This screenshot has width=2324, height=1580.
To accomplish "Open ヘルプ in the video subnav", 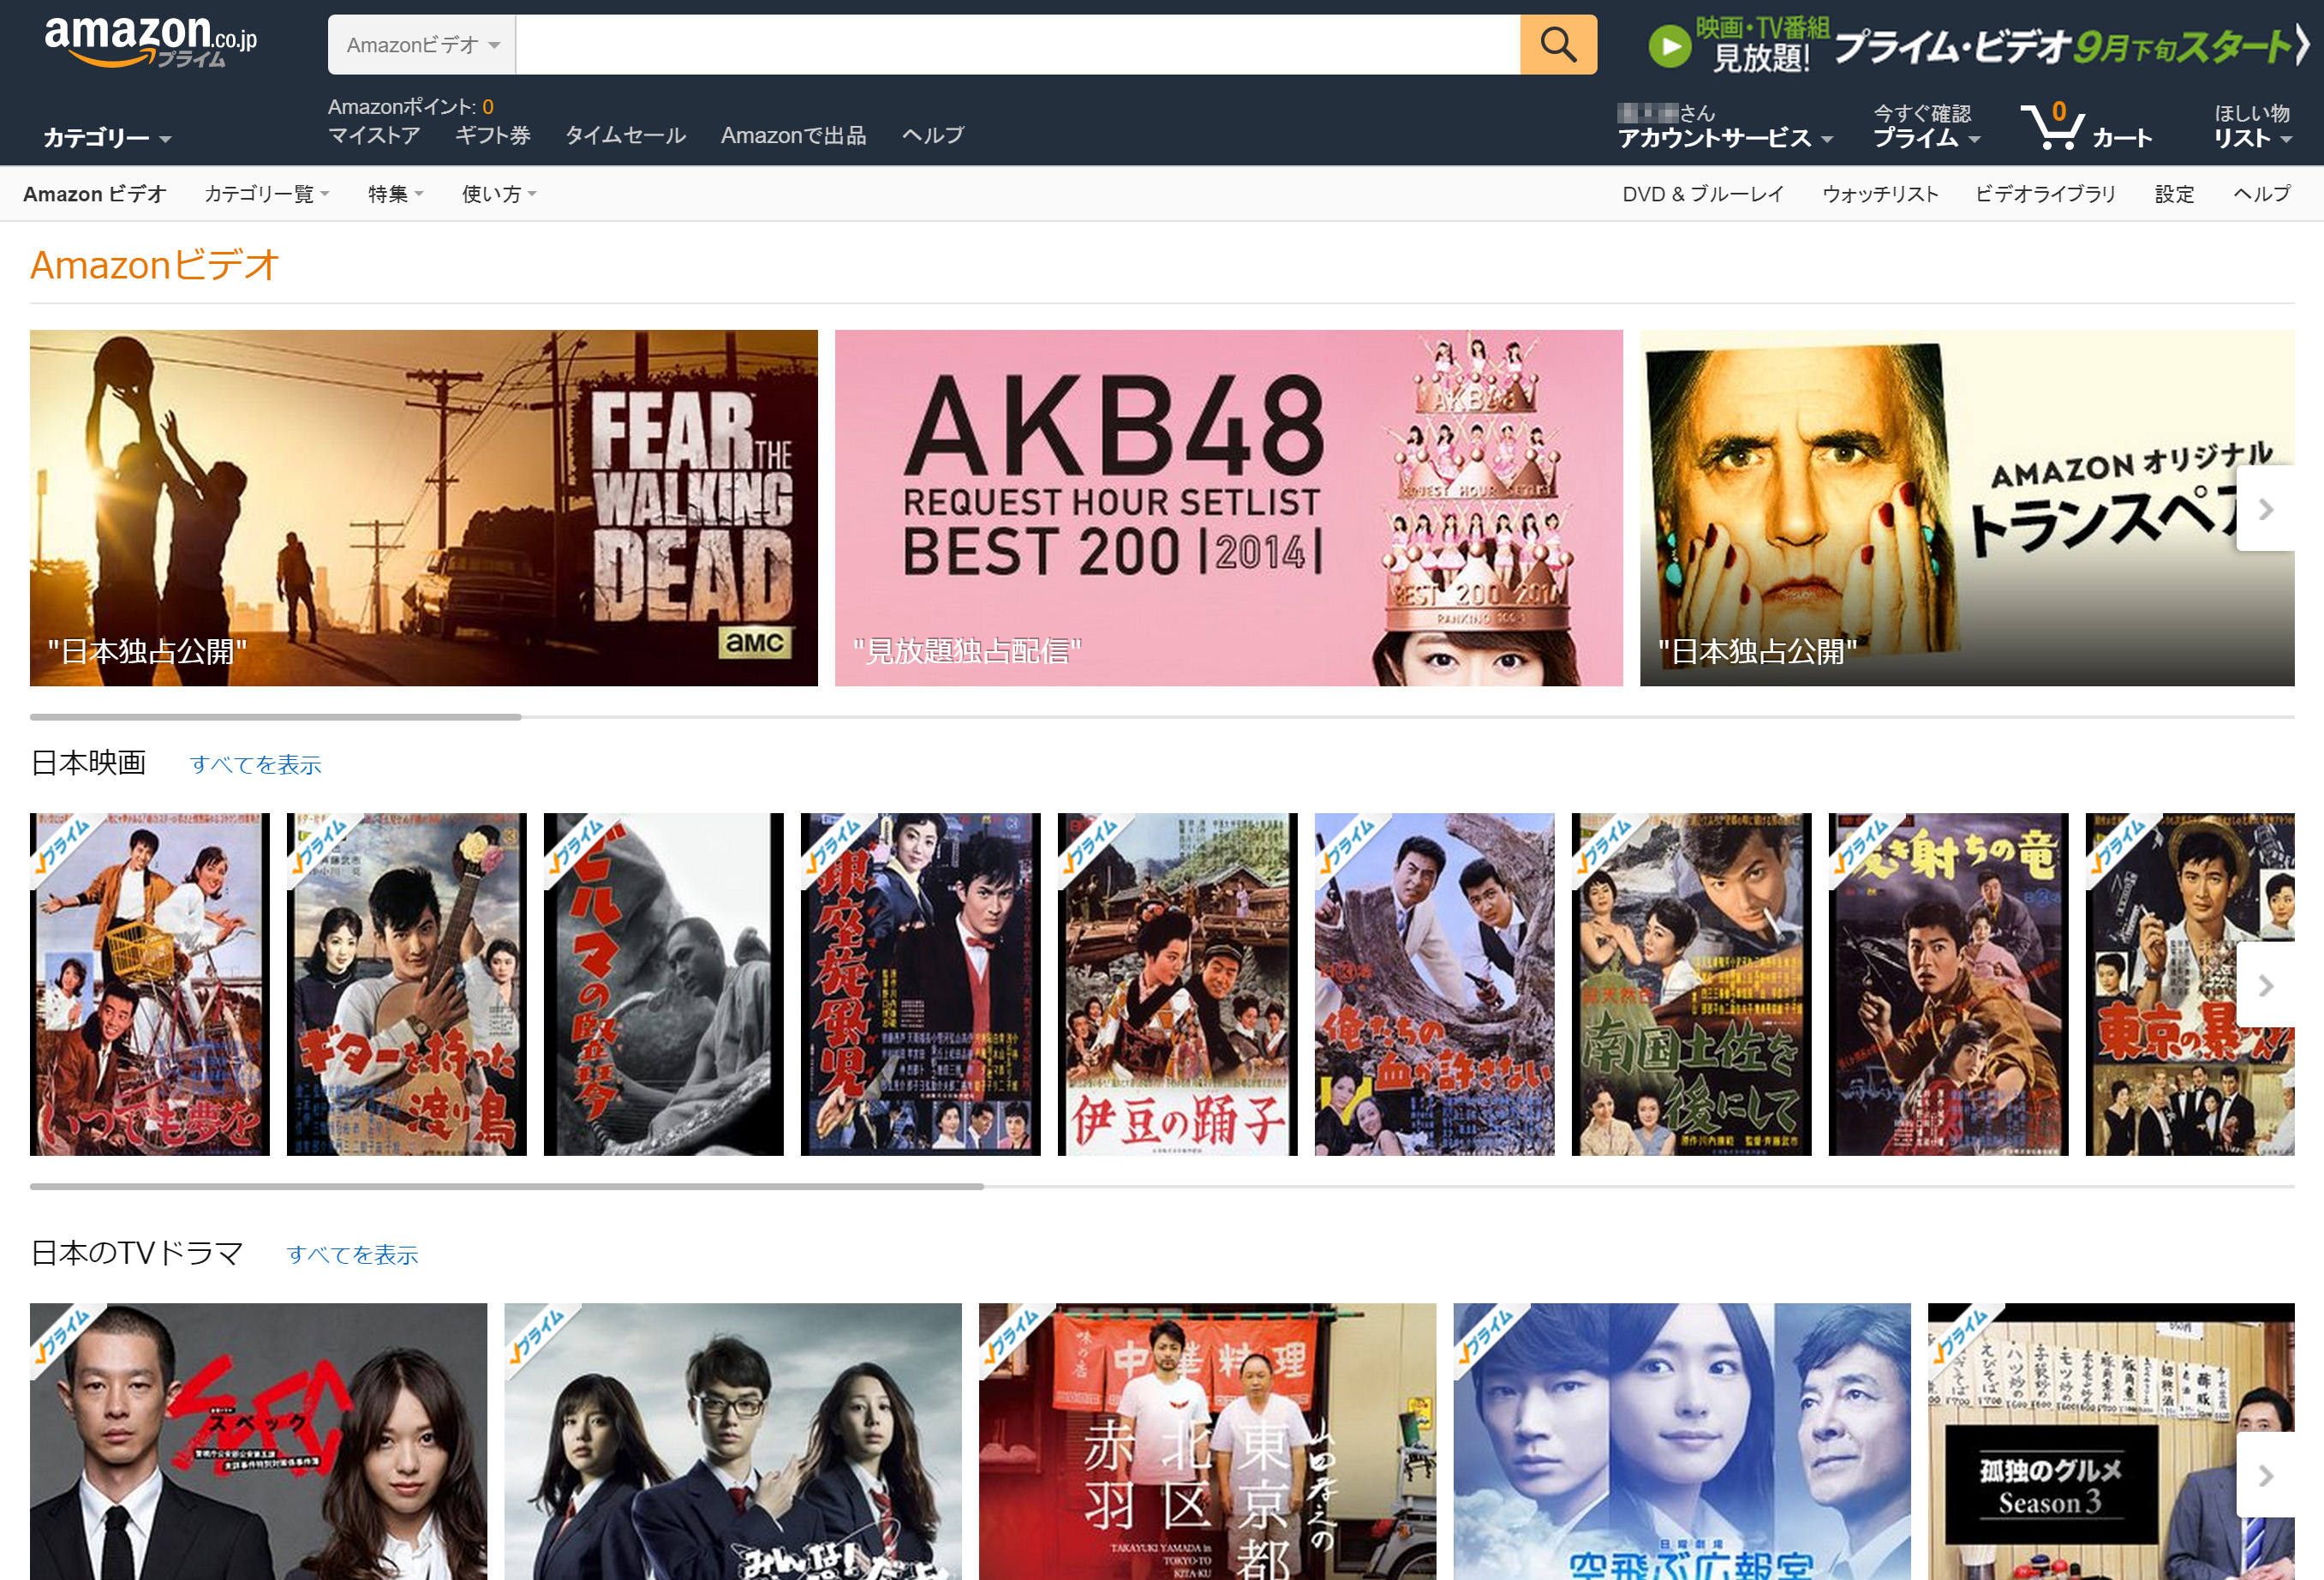I will (x=2262, y=194).
